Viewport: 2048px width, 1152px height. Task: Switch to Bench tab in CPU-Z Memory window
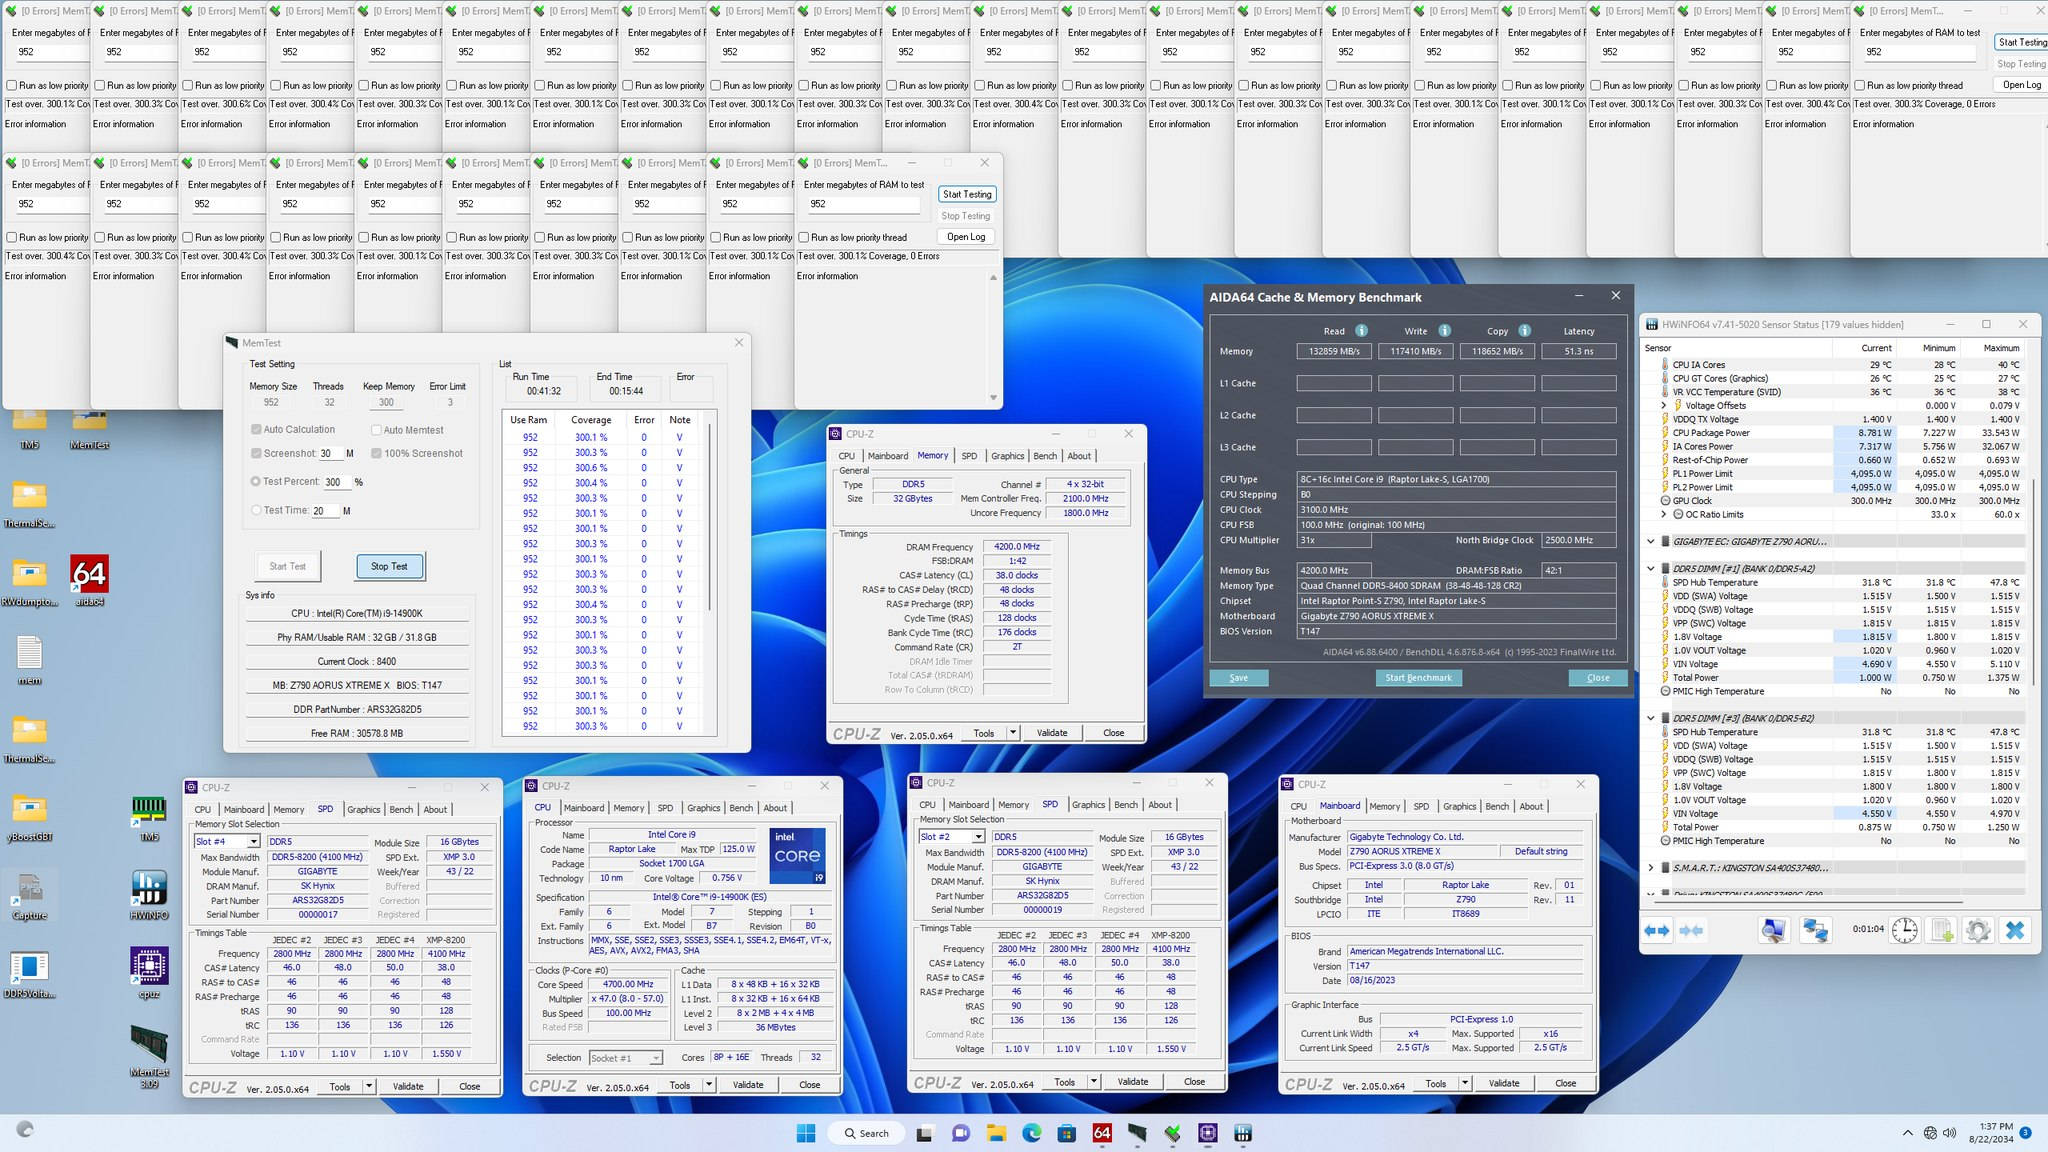[x=1045, y=456]
